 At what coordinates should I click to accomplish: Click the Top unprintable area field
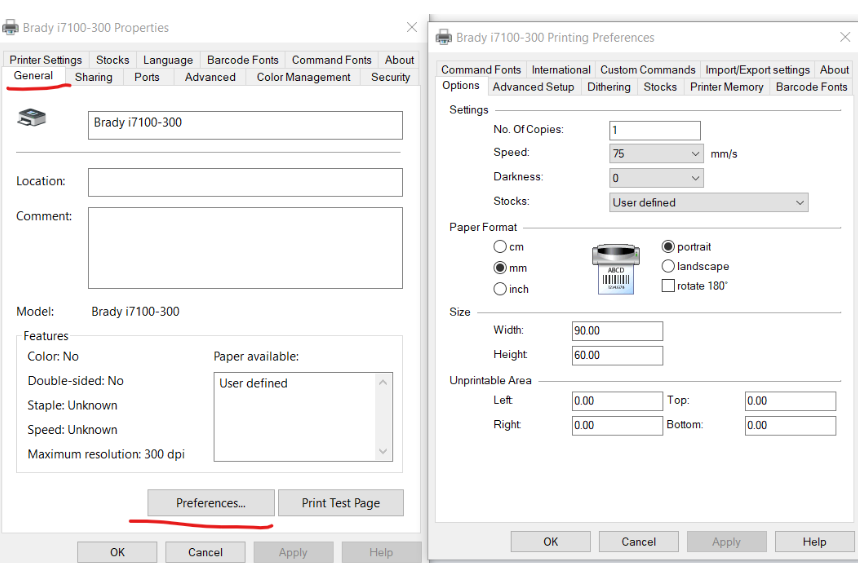pos(790,401)
